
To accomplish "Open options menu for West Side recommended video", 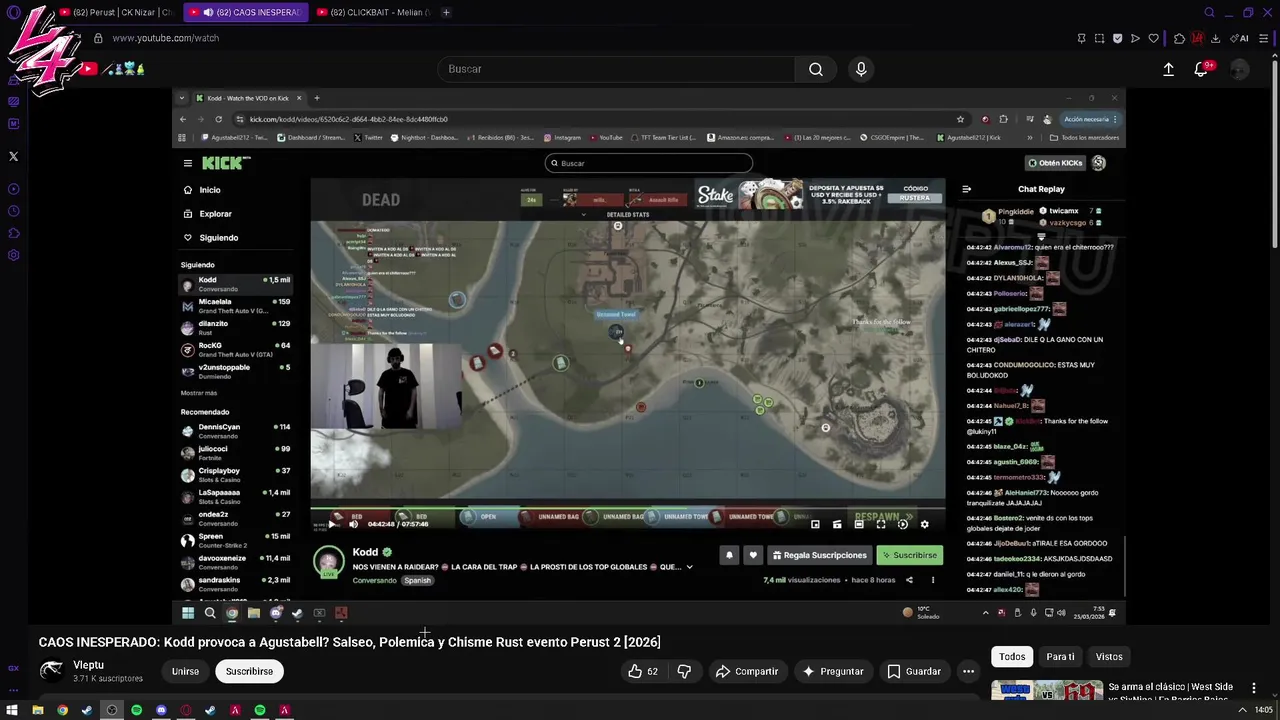I will point(1253,688).
